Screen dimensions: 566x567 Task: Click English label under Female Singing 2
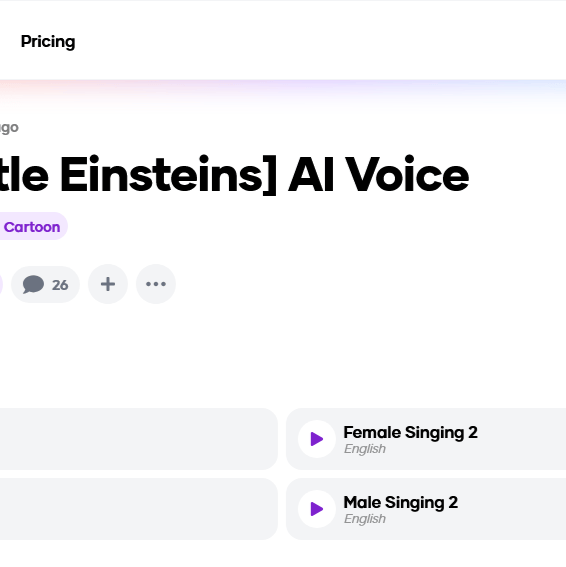(365, 449)
